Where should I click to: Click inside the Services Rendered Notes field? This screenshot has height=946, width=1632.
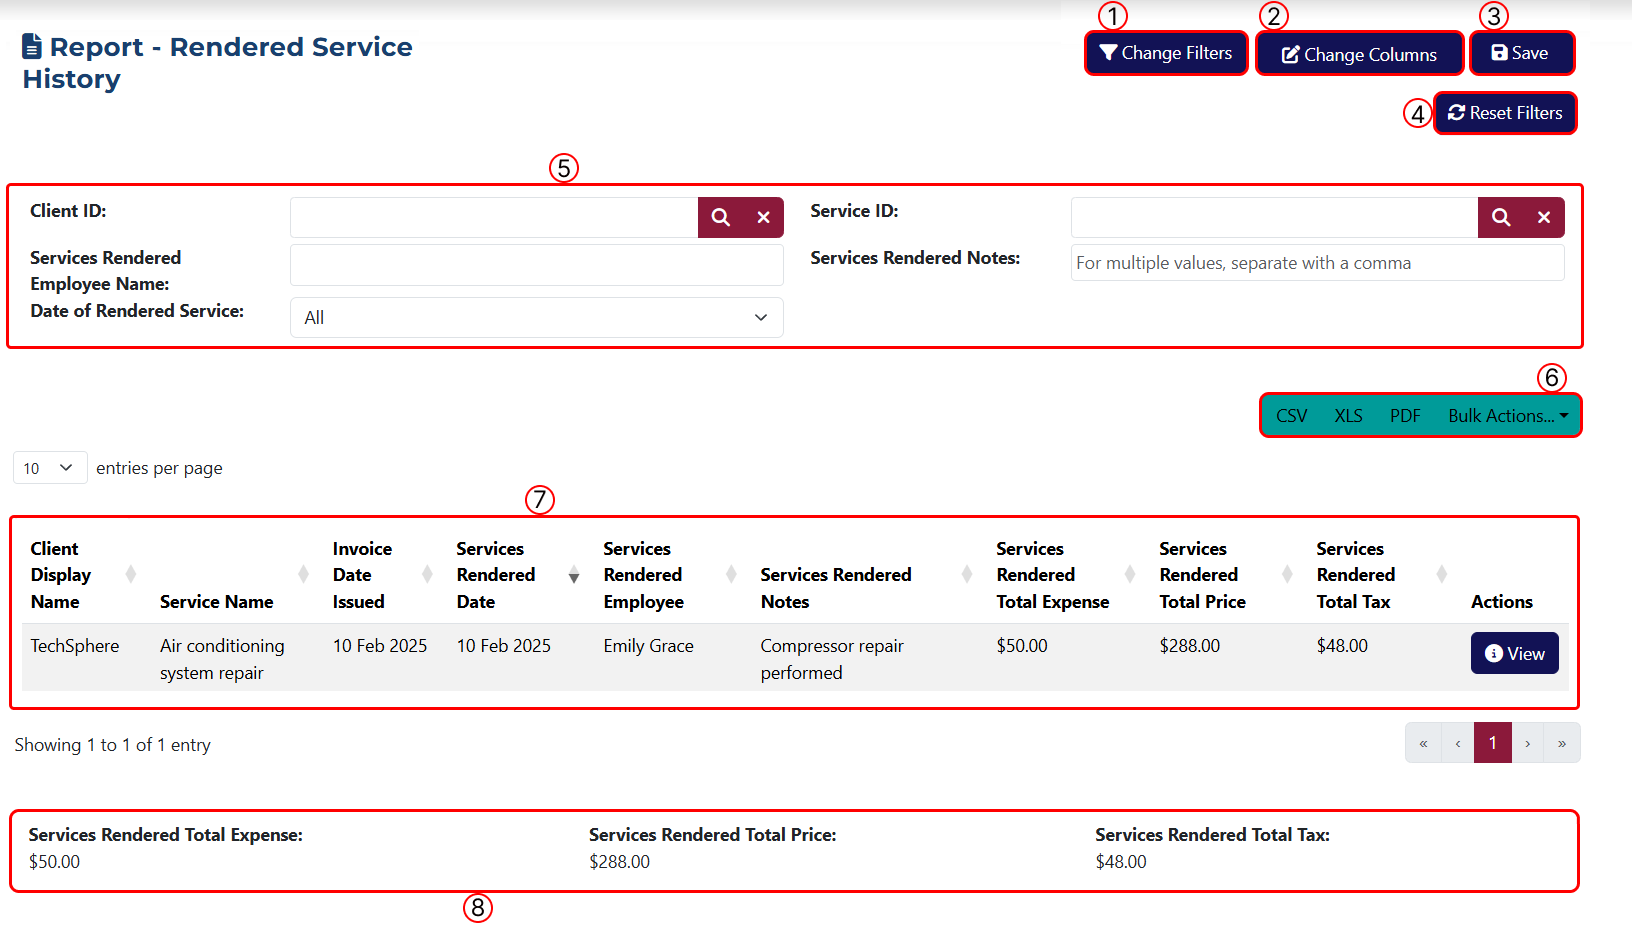tap(1317, 262)
